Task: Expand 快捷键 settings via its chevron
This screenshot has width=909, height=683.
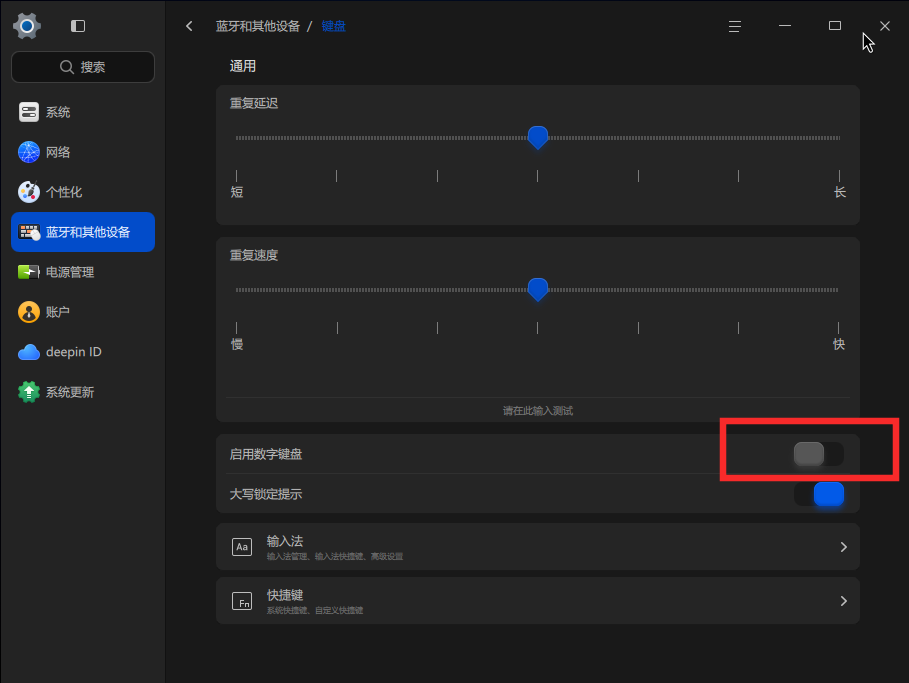Action: 843,601
